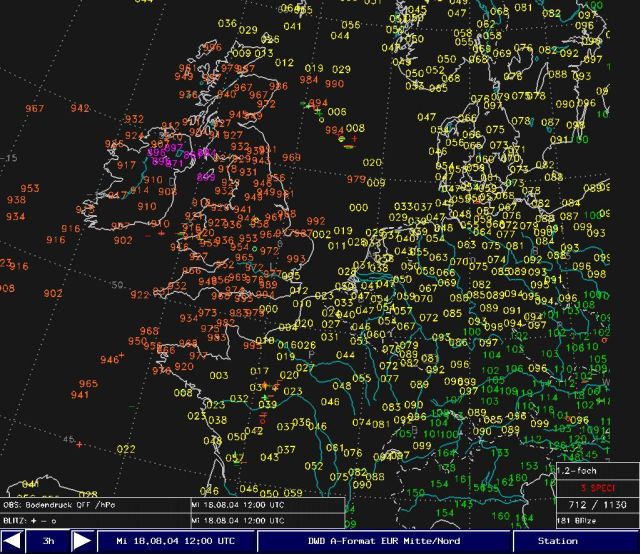Click the Mi 18.08.04 12:00 UTC bottom bar field

(175, 541)
